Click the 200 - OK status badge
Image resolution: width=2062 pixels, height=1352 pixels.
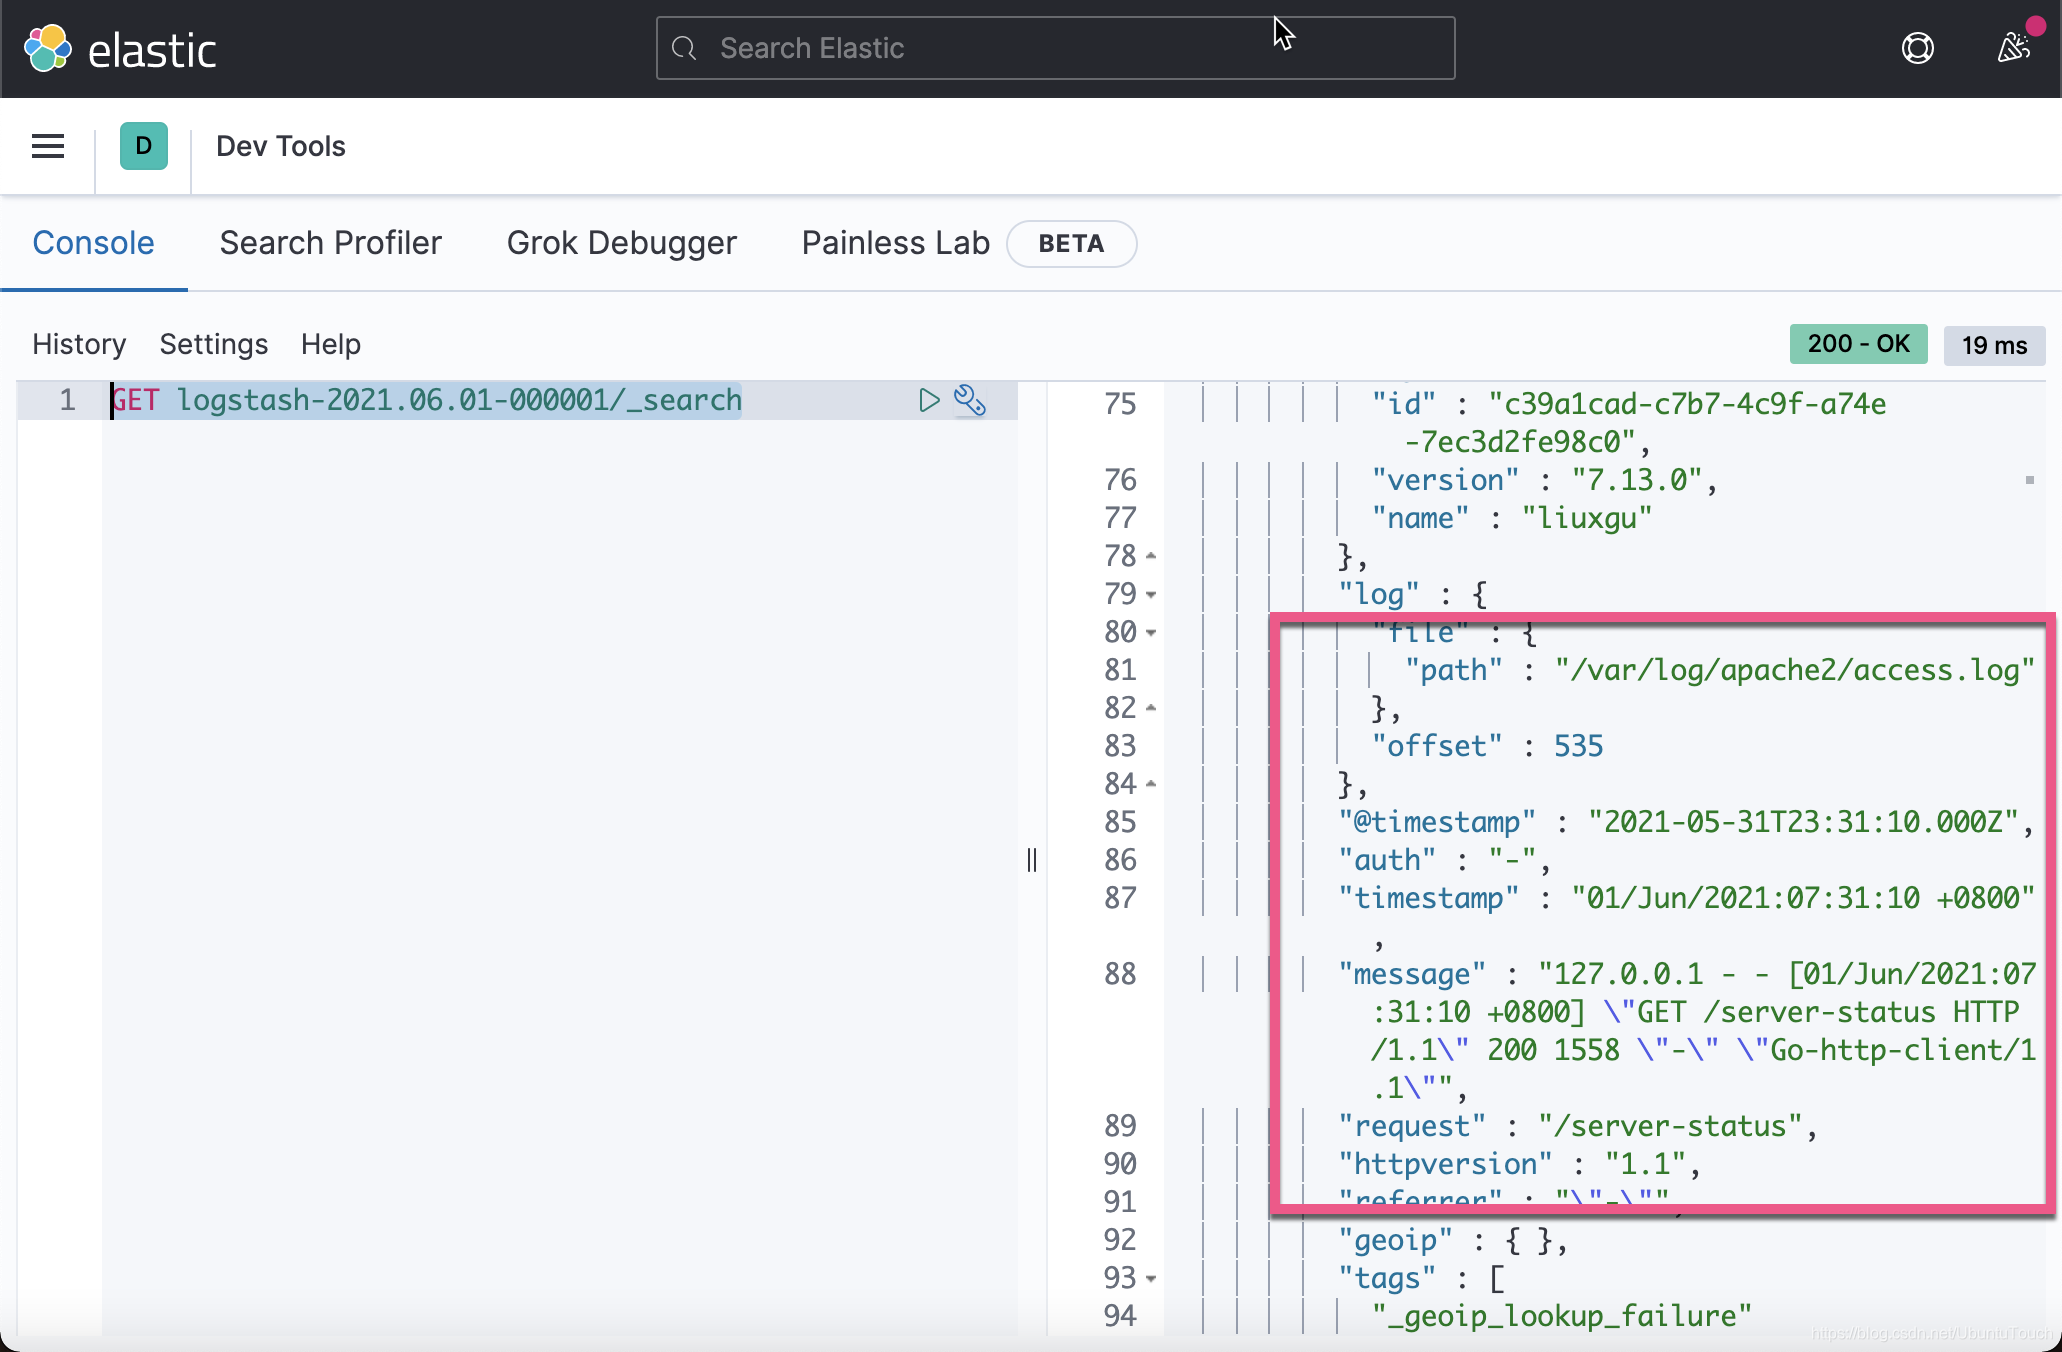point(1858,344)
